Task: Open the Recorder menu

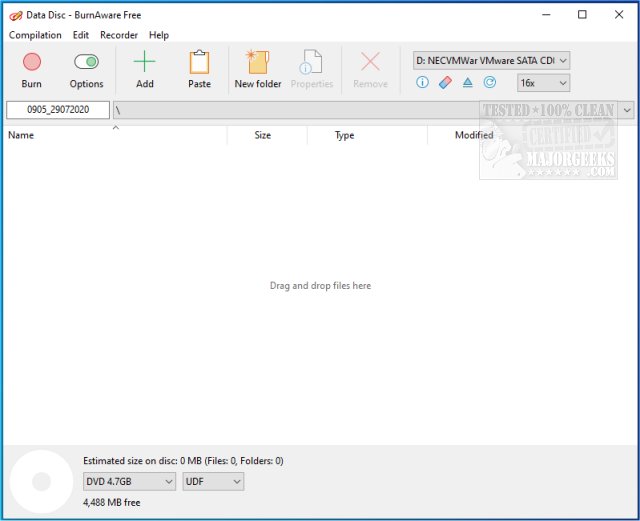Action: pyautogui.click(x=119, y=35)
